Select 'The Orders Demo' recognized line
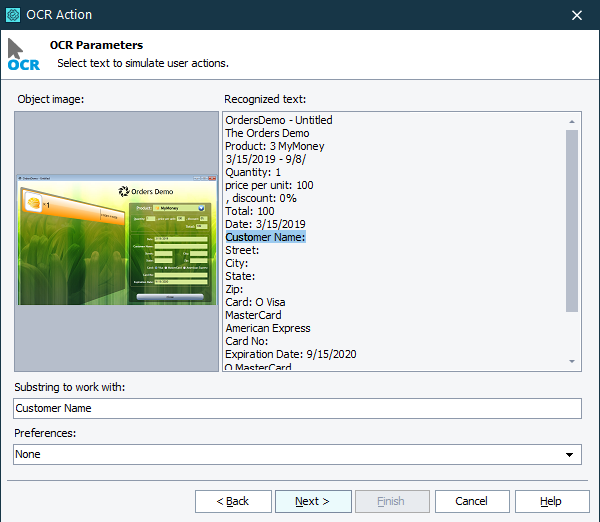600x522 pixels. point(267,133)
